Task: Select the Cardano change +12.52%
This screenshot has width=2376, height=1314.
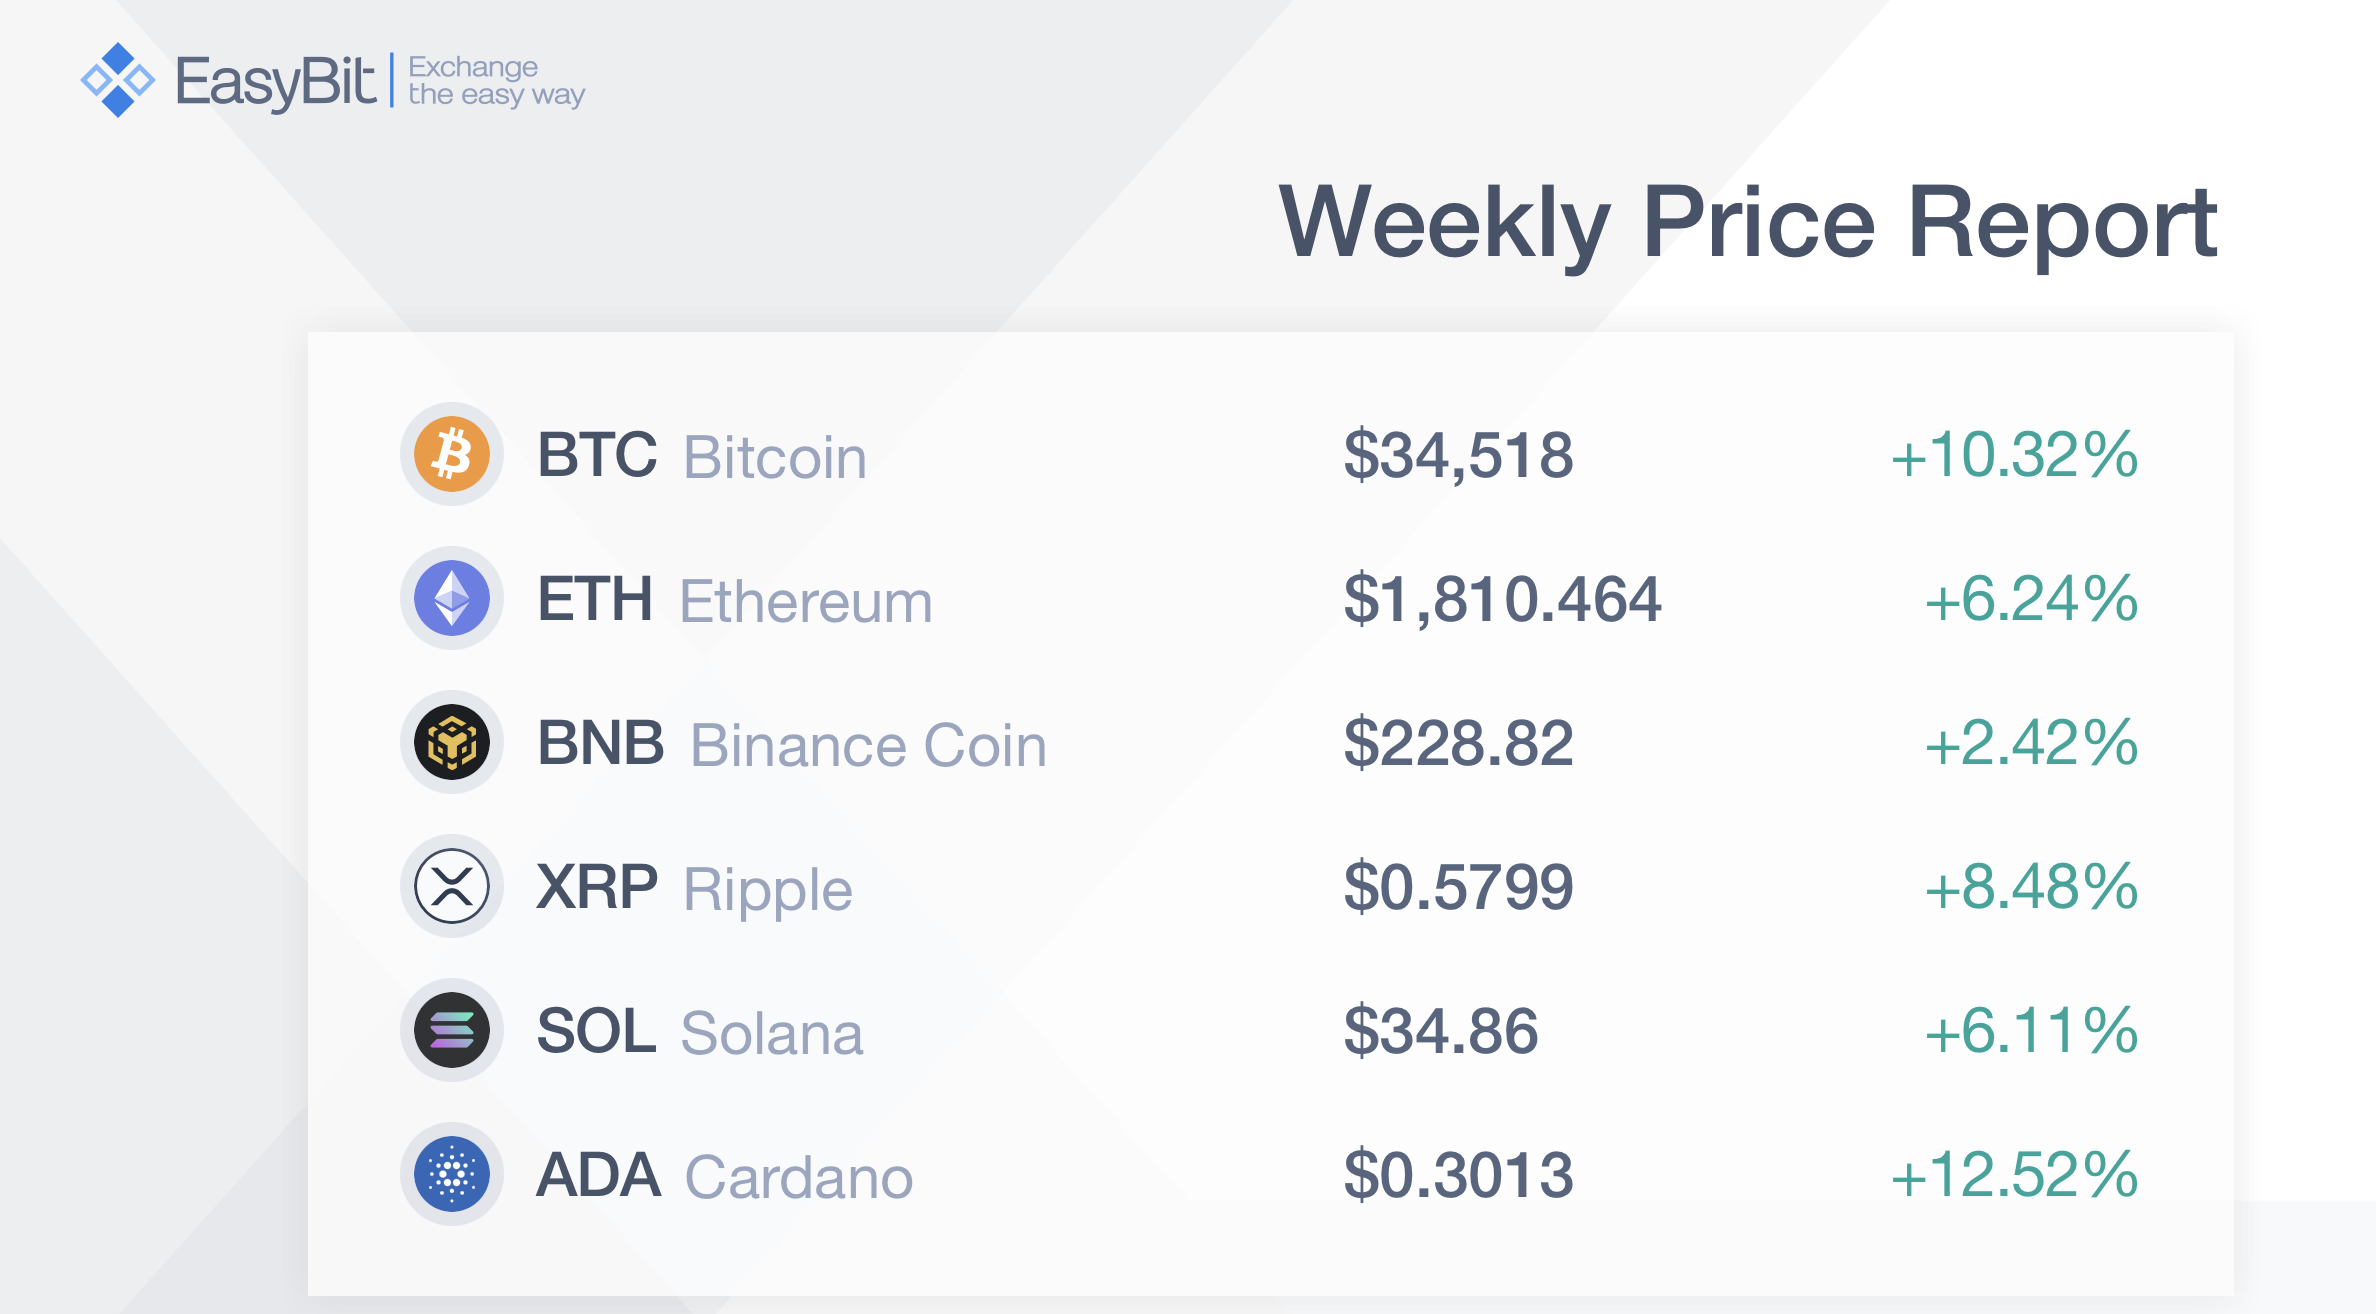Action: coord(2014,1175)
